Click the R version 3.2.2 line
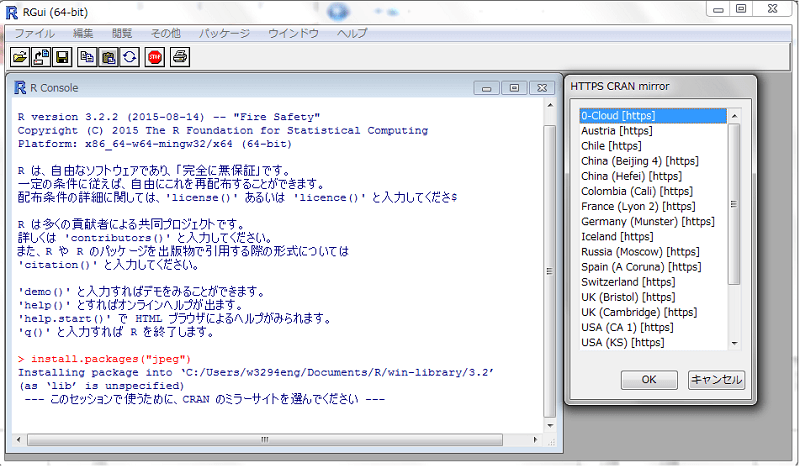 [x=169, y=117]
